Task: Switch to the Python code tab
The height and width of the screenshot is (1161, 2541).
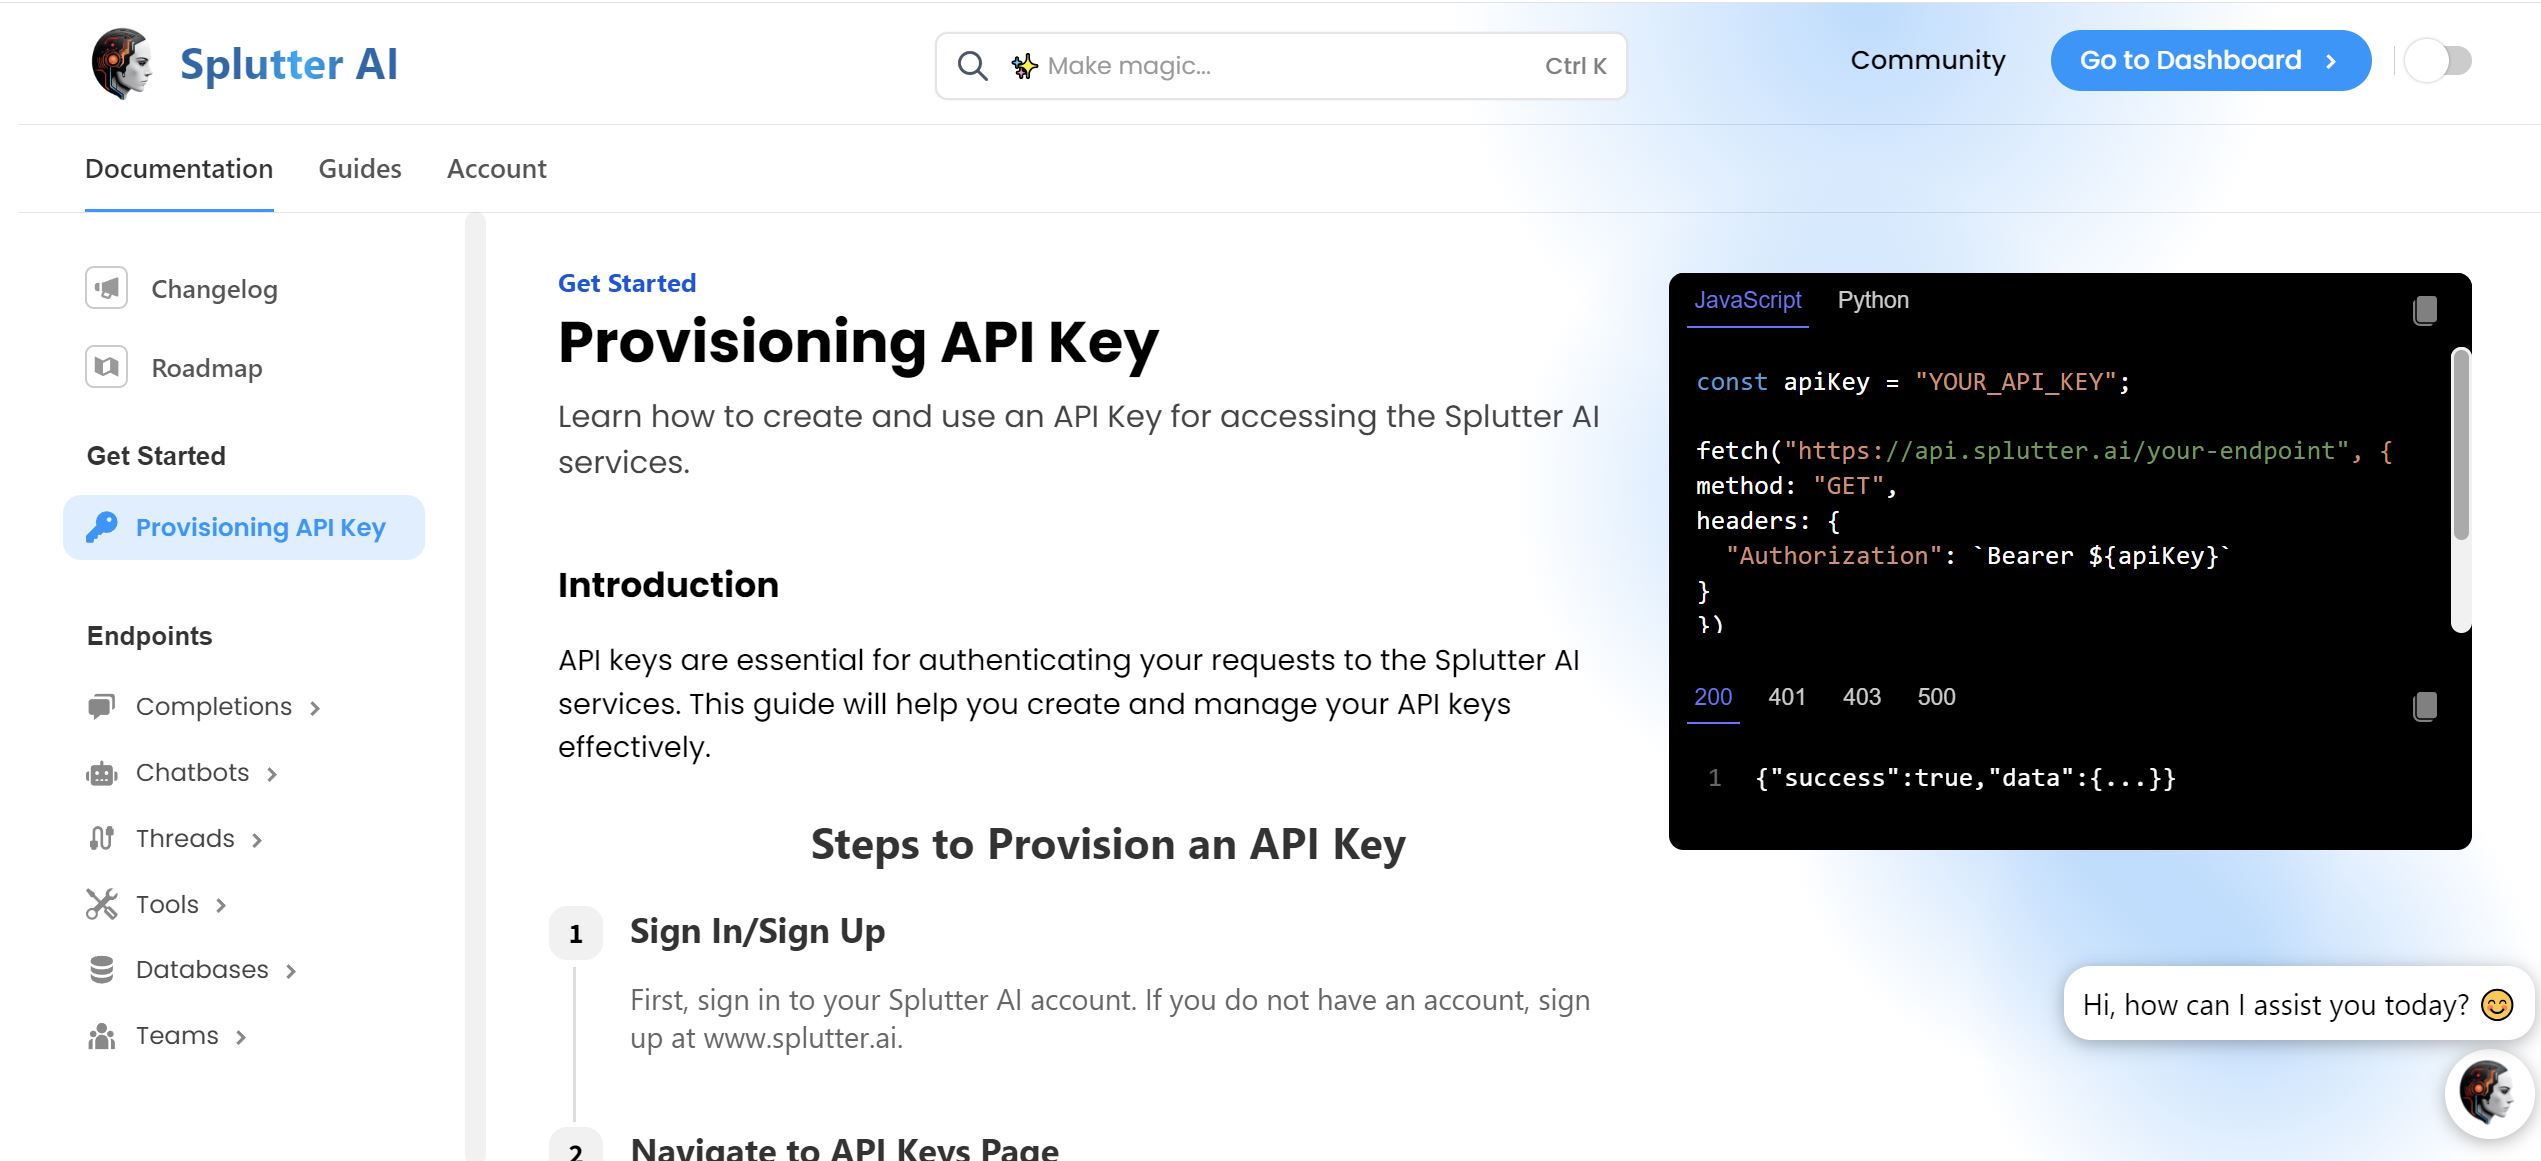Action: tap(1872, 300)
